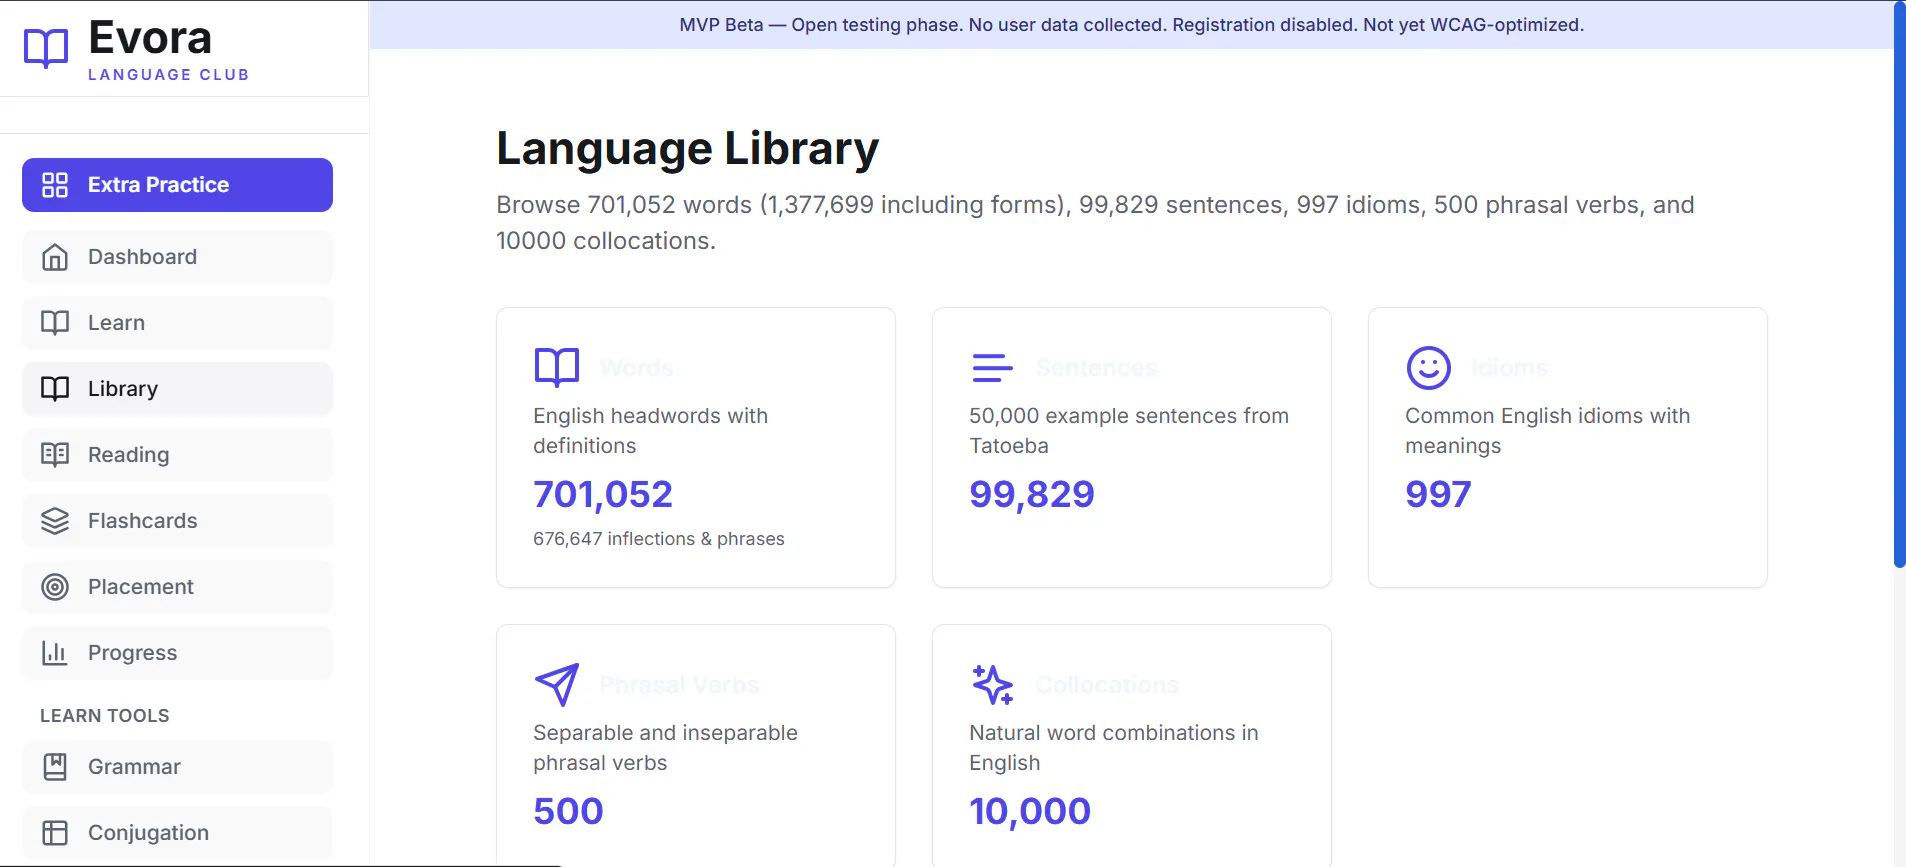This screenshot has width=1906, height=867.
Task: Click the Extra Practice grid icon
Action: pos(55,185)
